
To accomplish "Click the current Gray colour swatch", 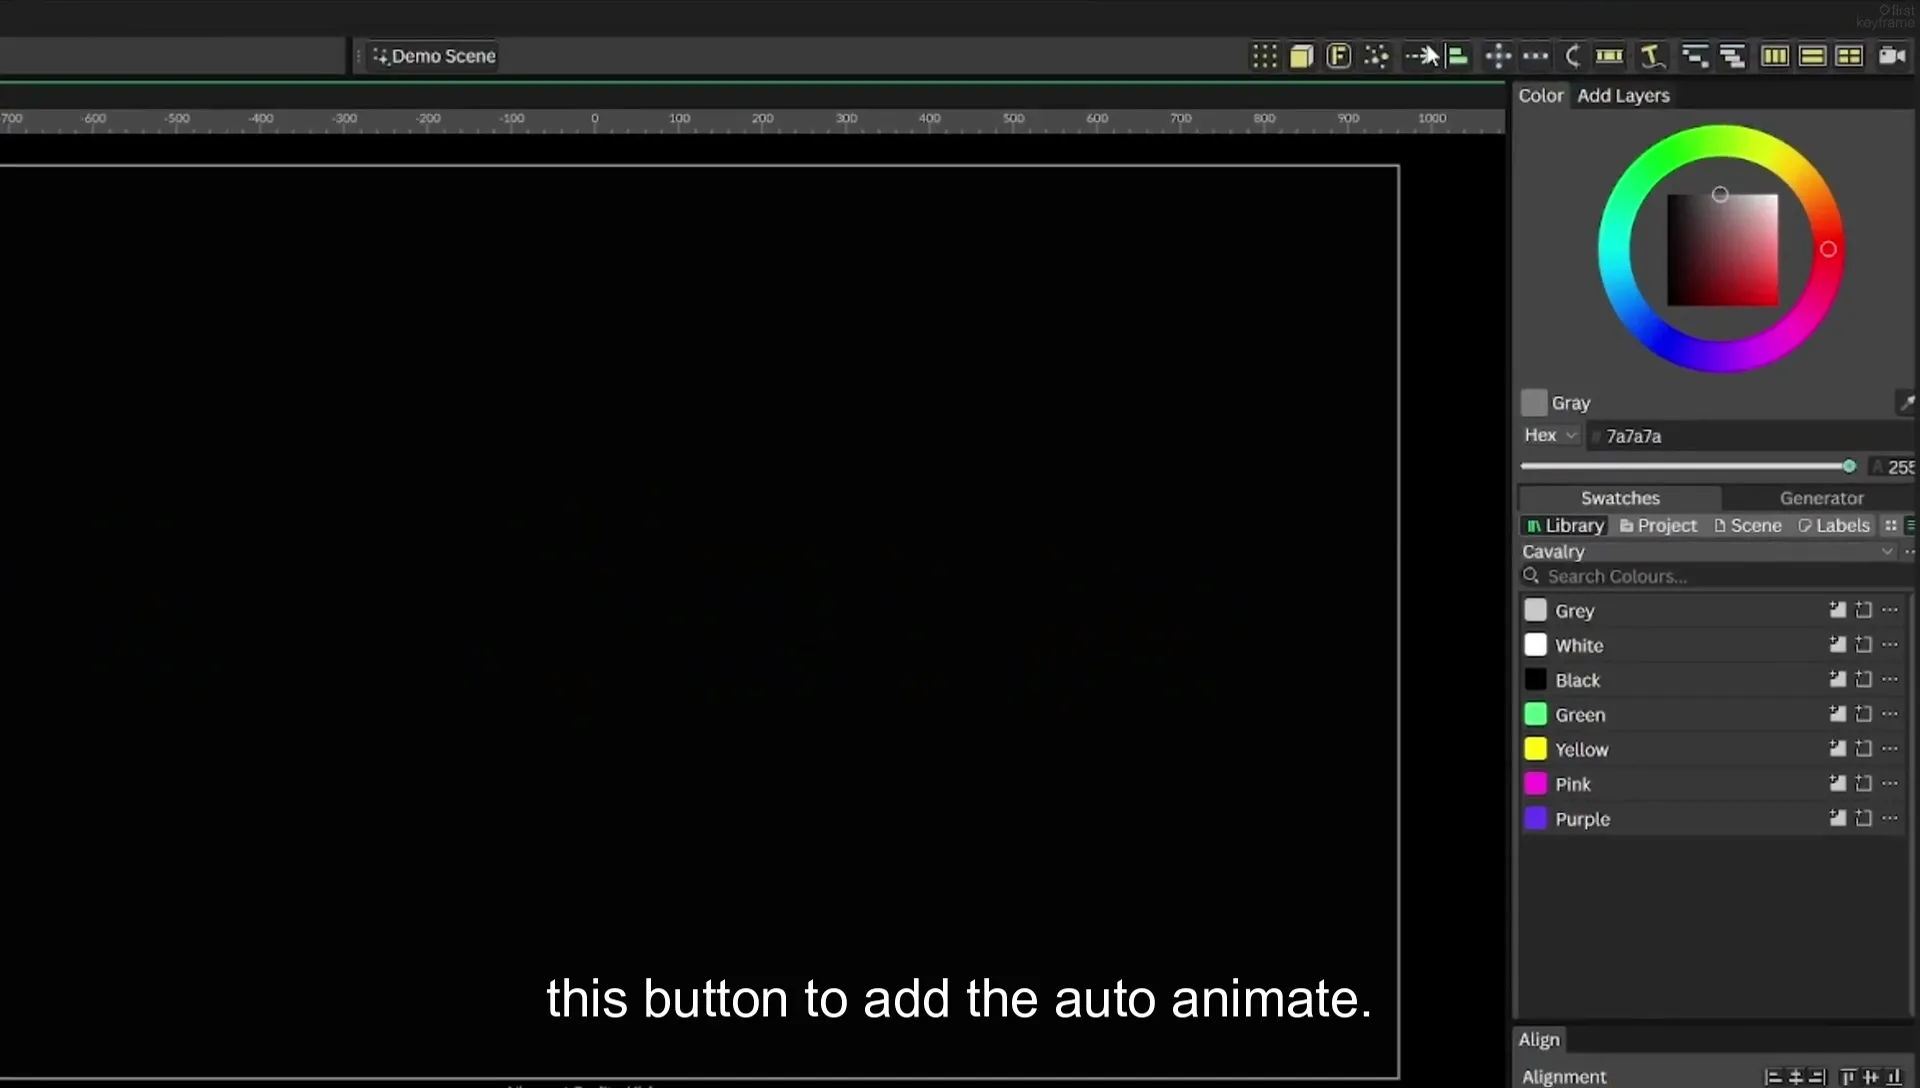I will coord(1534,402).
